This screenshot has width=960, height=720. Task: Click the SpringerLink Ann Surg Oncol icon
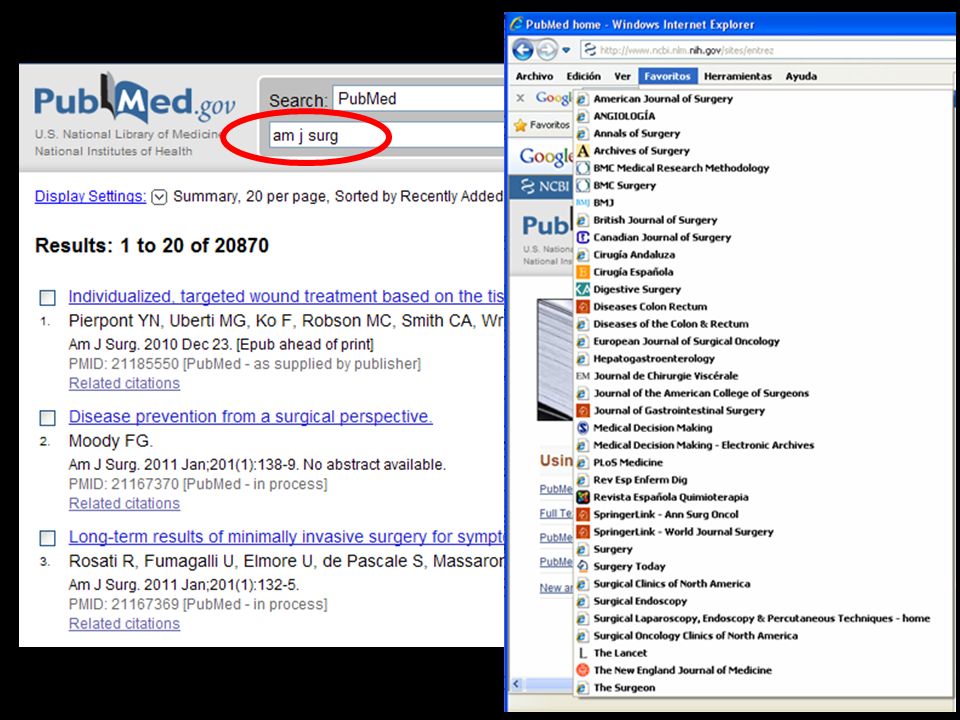tap(583, 514)
